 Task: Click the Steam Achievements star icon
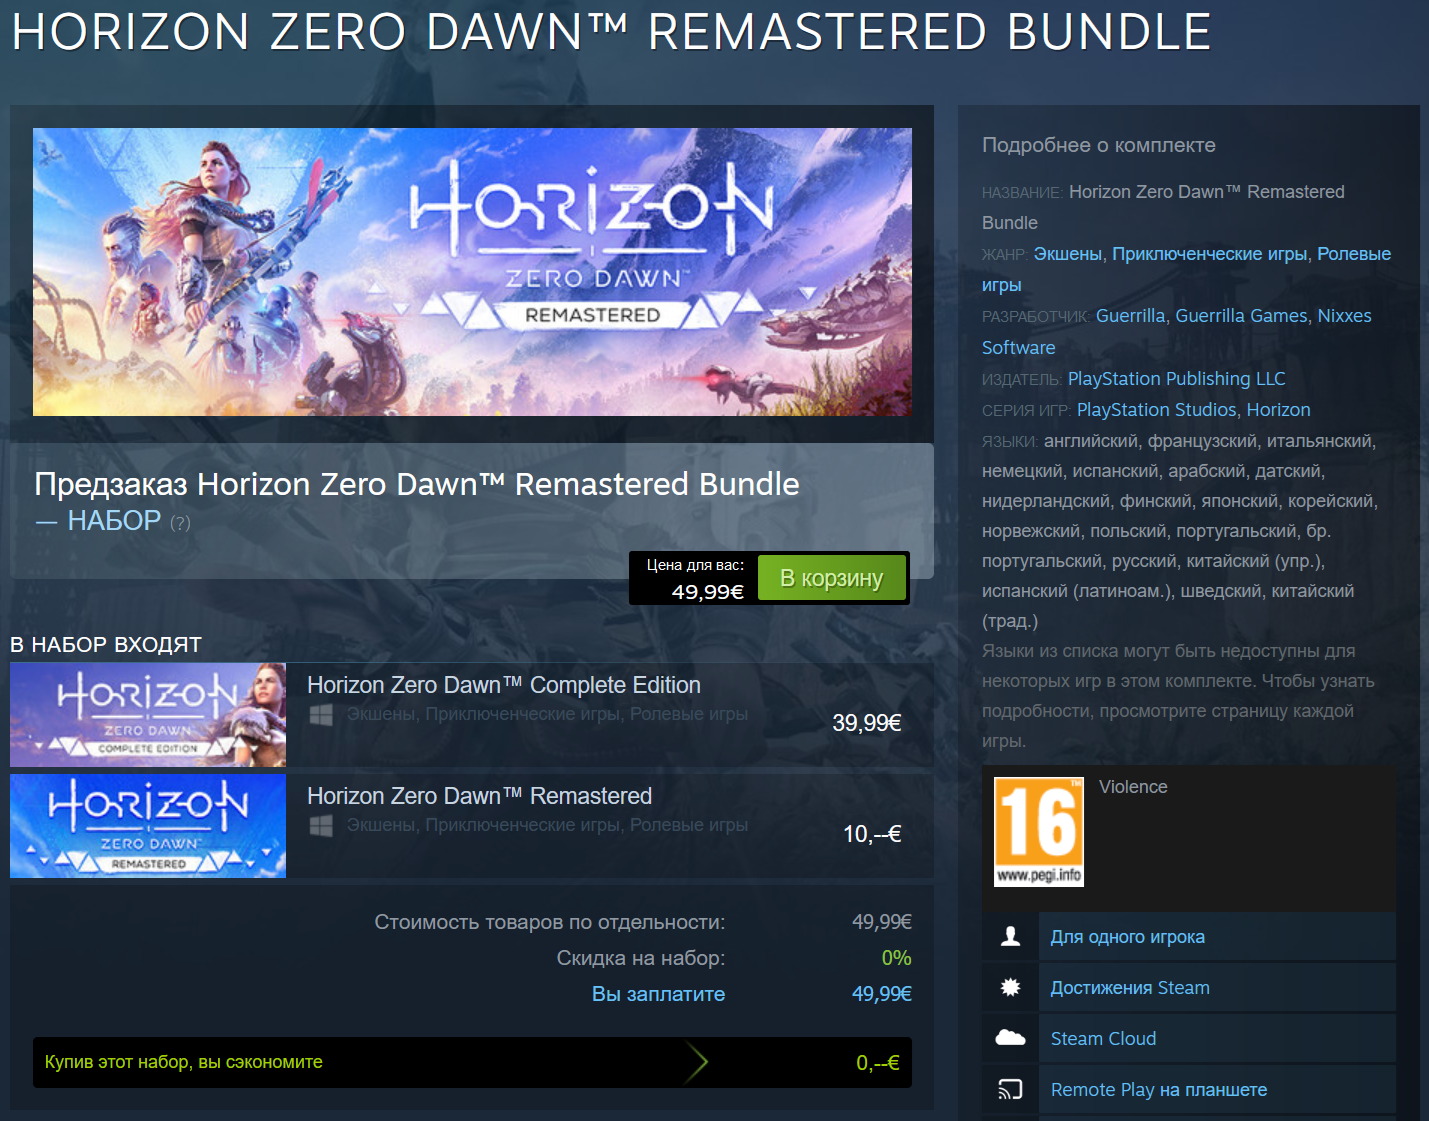click(1011, 988)
